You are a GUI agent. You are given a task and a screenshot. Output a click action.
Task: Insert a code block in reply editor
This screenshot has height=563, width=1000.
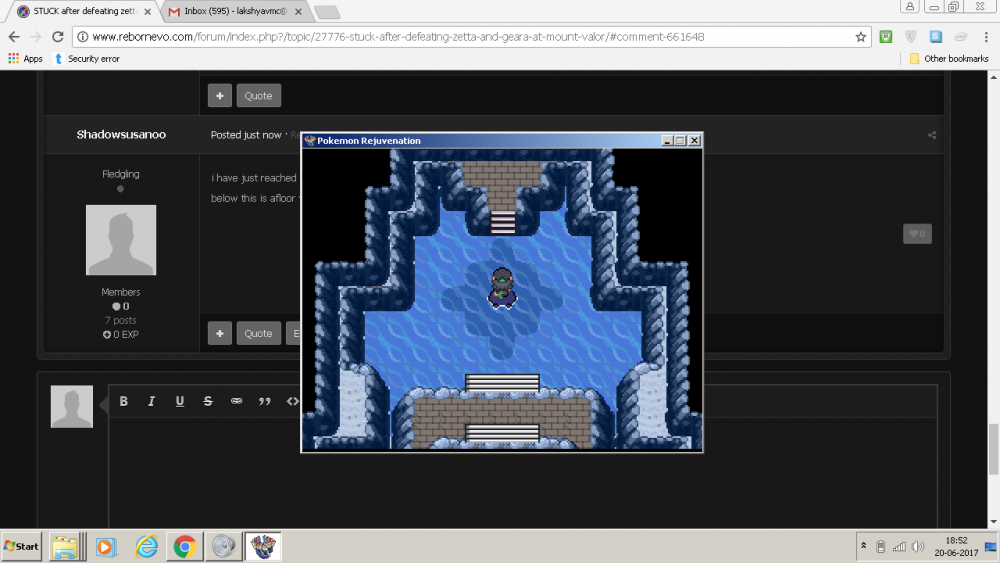pos(293,401)
